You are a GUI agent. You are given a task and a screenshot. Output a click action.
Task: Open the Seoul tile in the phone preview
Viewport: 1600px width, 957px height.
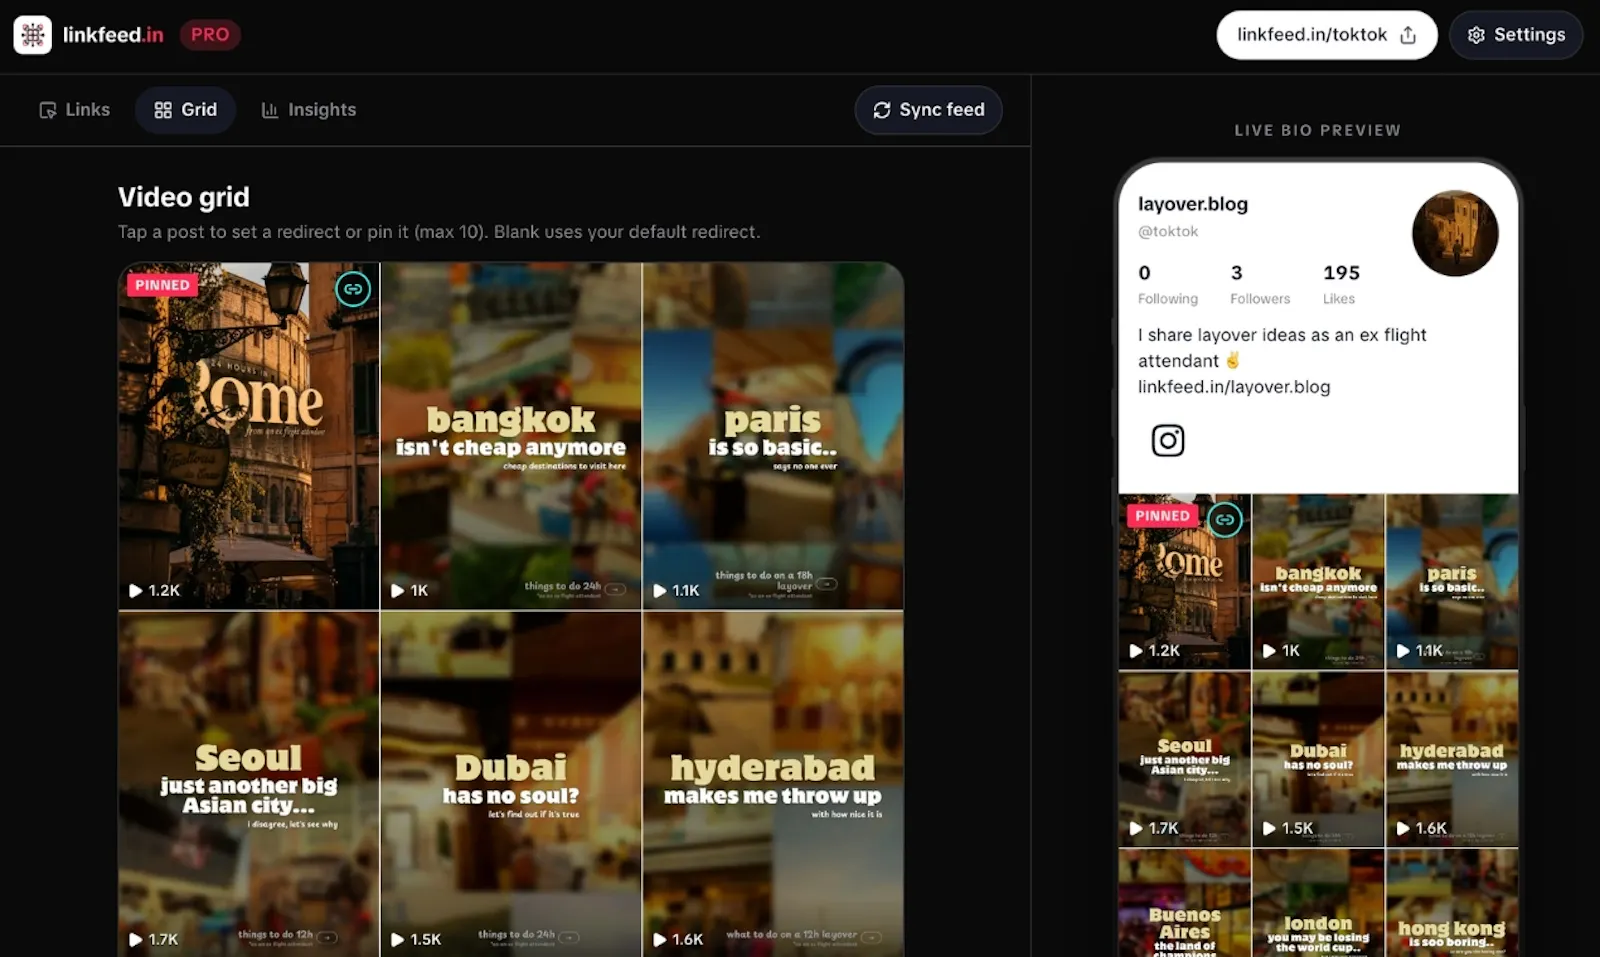tap(1185, 759)
